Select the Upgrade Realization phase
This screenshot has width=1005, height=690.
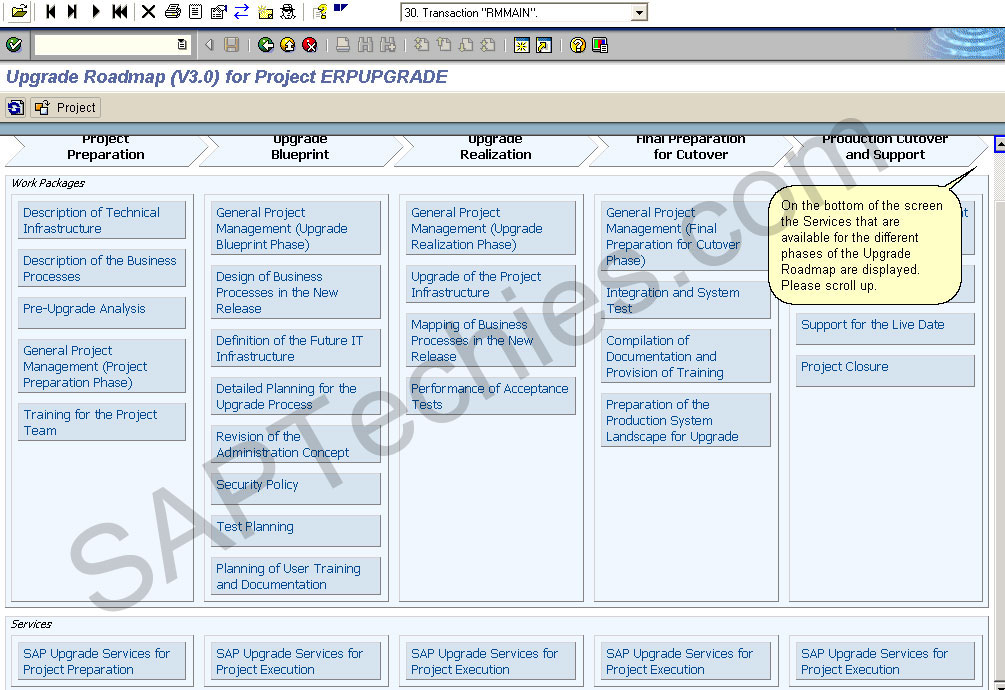pyautogui.click(x=495, y=151)
